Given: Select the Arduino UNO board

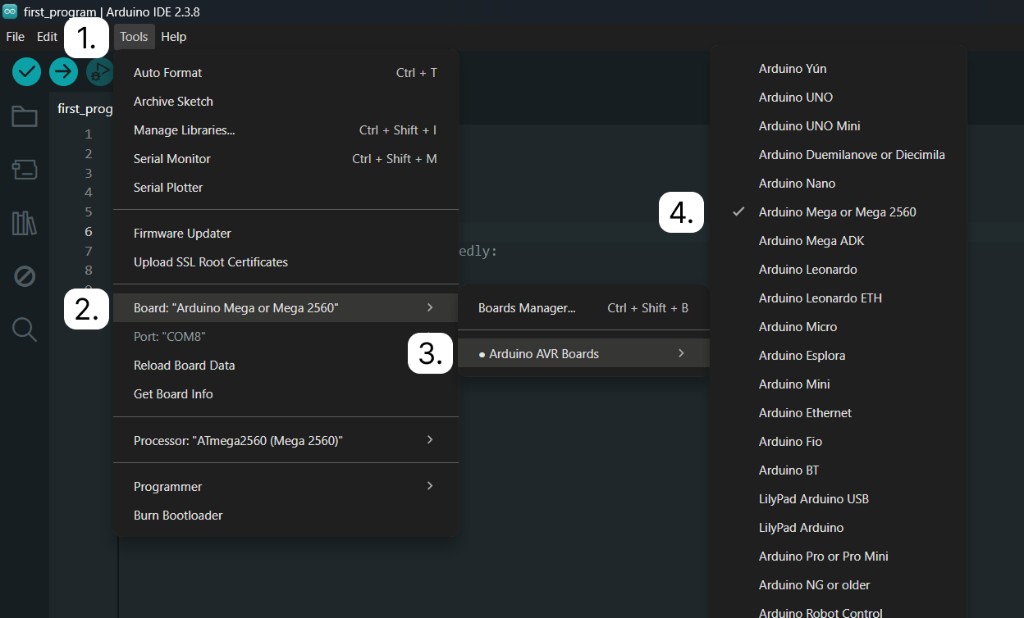Looking at the screenshot, I should pos(839,97).
